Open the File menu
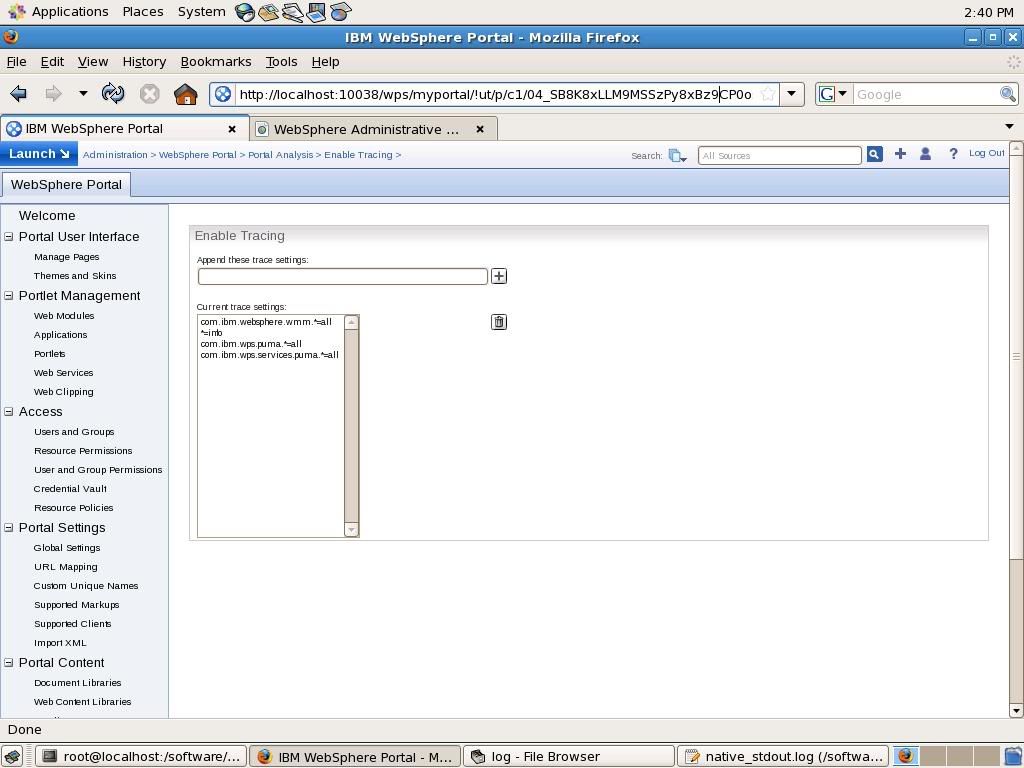This screenshot has width=1024, height=768. 16,61
